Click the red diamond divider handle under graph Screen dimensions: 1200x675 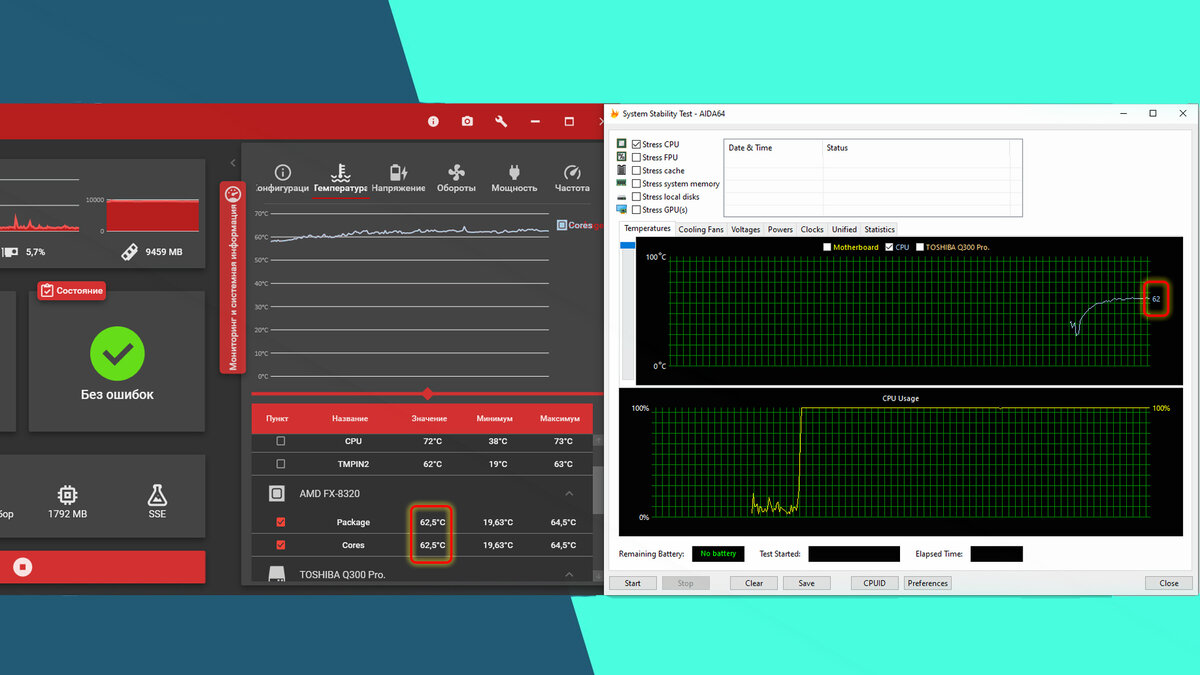point(428,394)
